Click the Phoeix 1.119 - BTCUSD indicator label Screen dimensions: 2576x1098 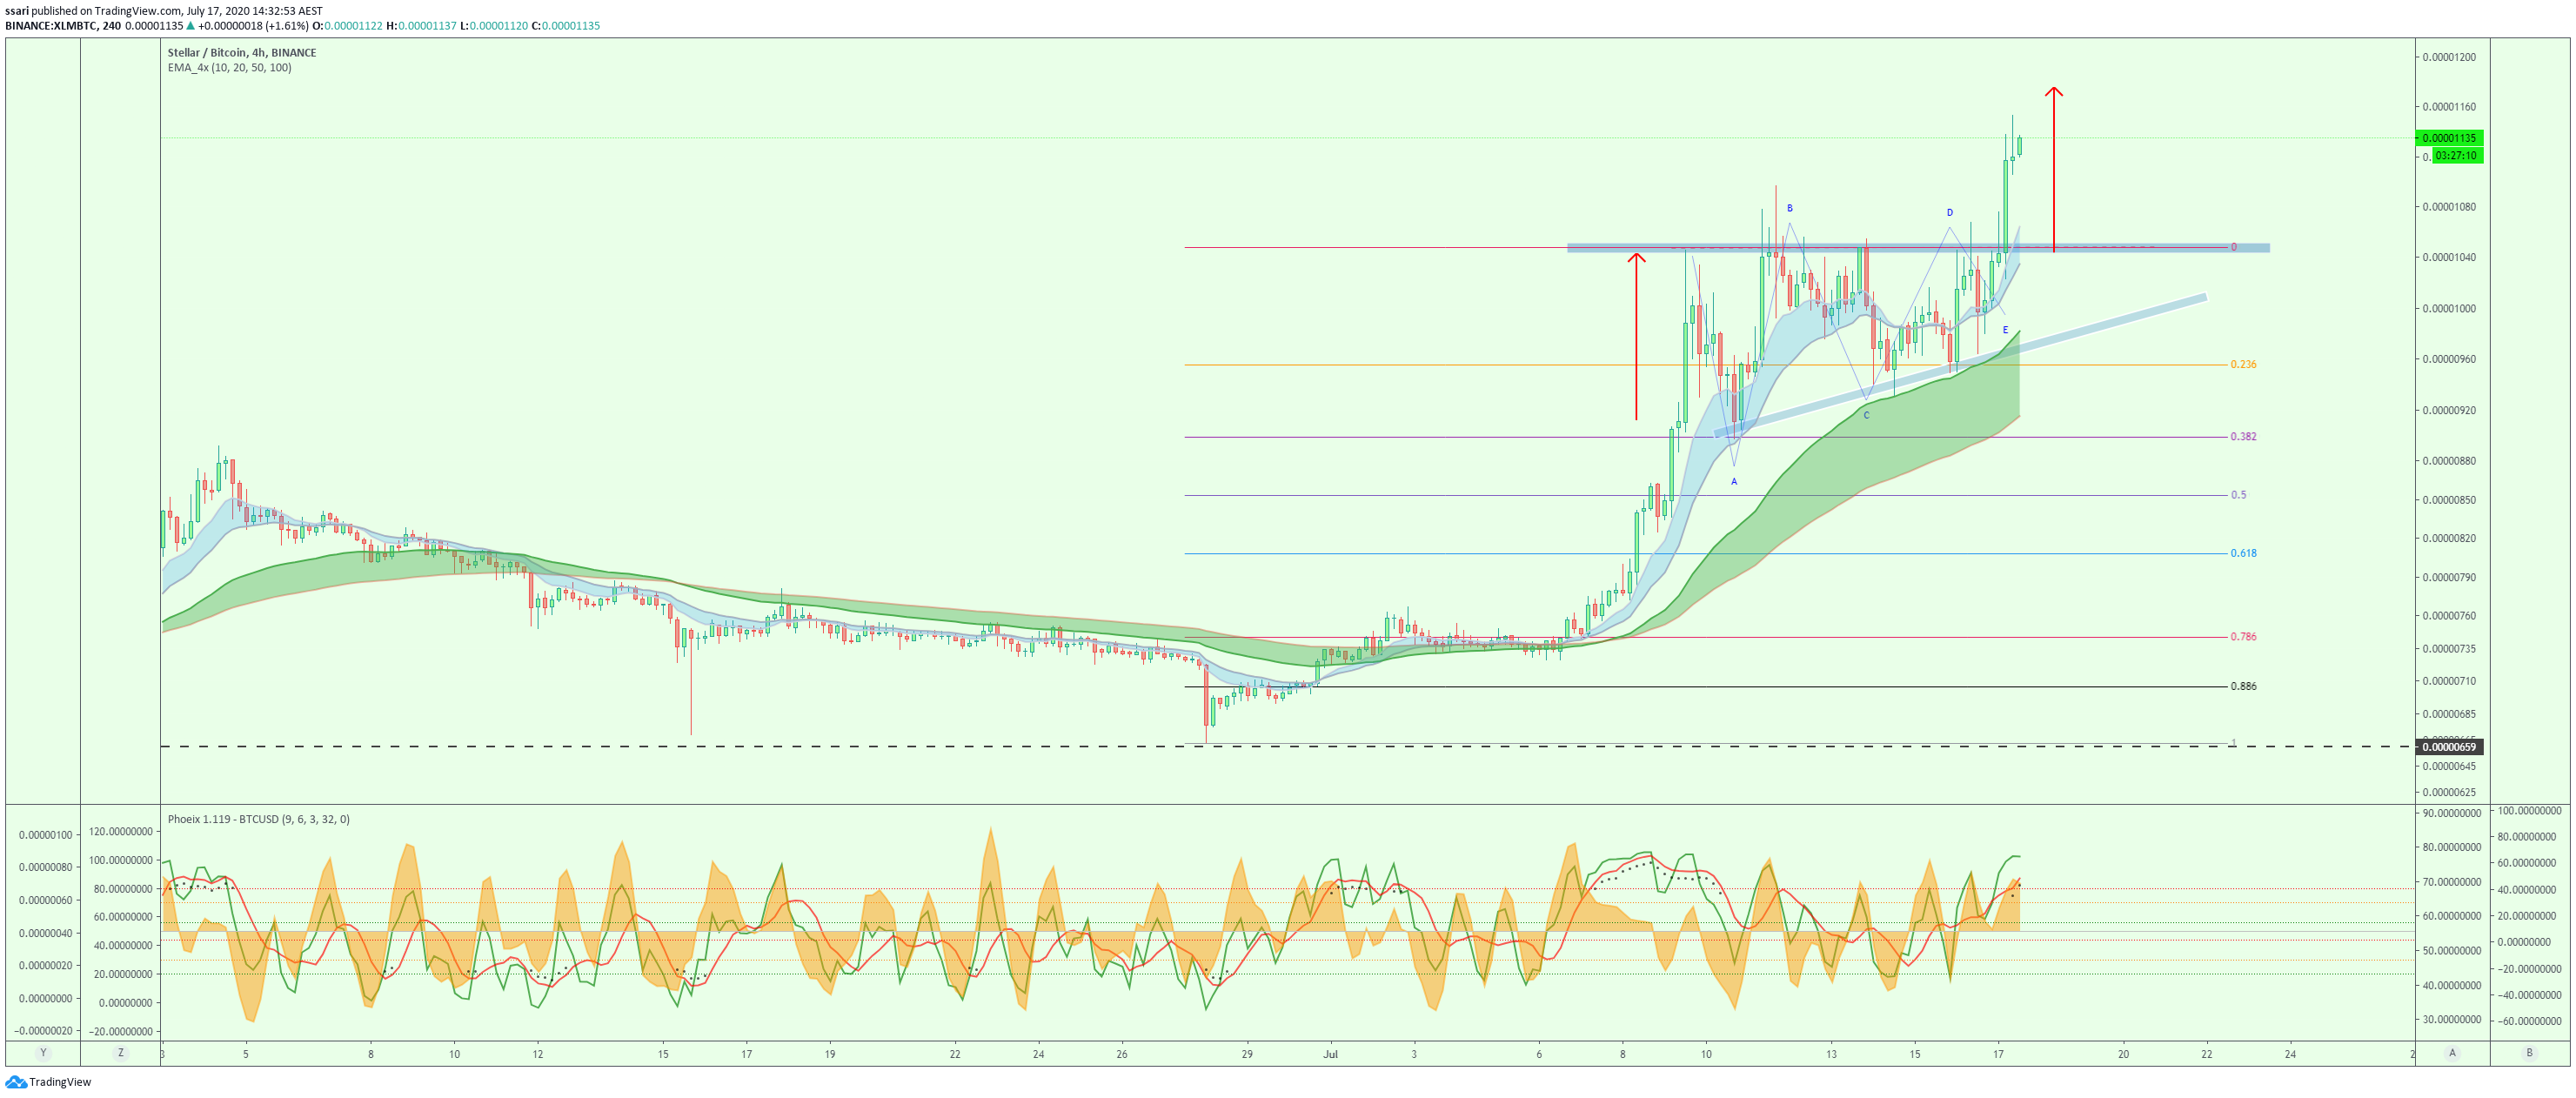[259, 819]
